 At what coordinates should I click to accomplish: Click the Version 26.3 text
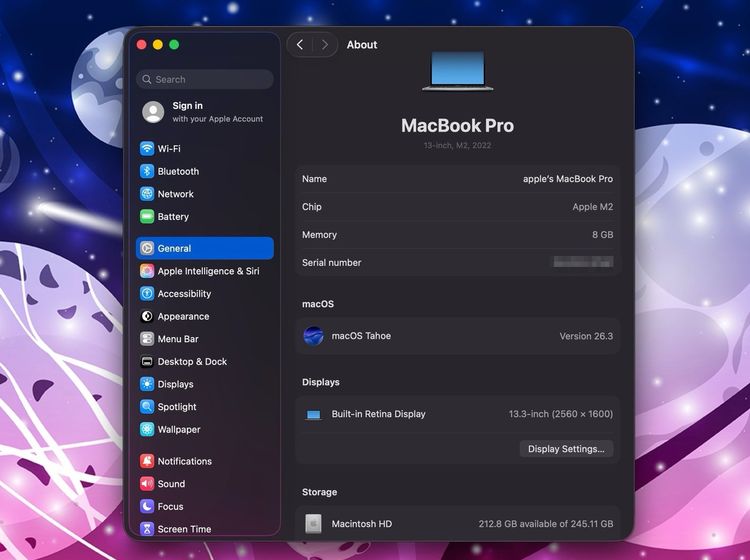click(x=586, y=336)
